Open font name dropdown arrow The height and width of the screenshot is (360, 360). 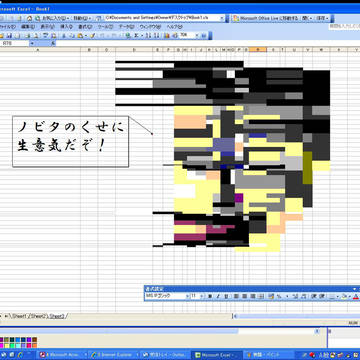pyautogui.click(x=187, y=296)
